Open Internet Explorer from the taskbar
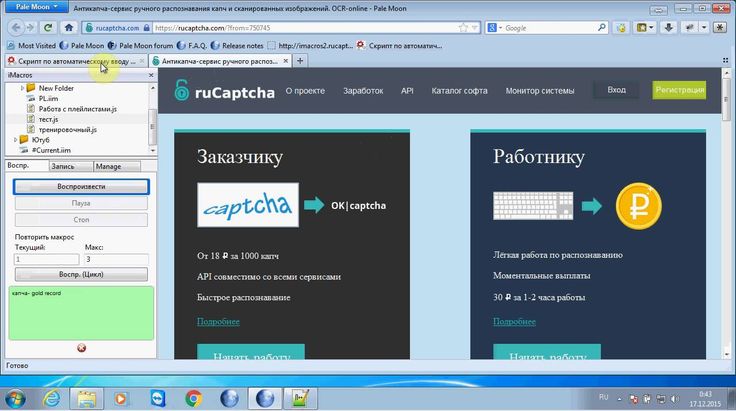The image size is (736, 411). [49, 397]
